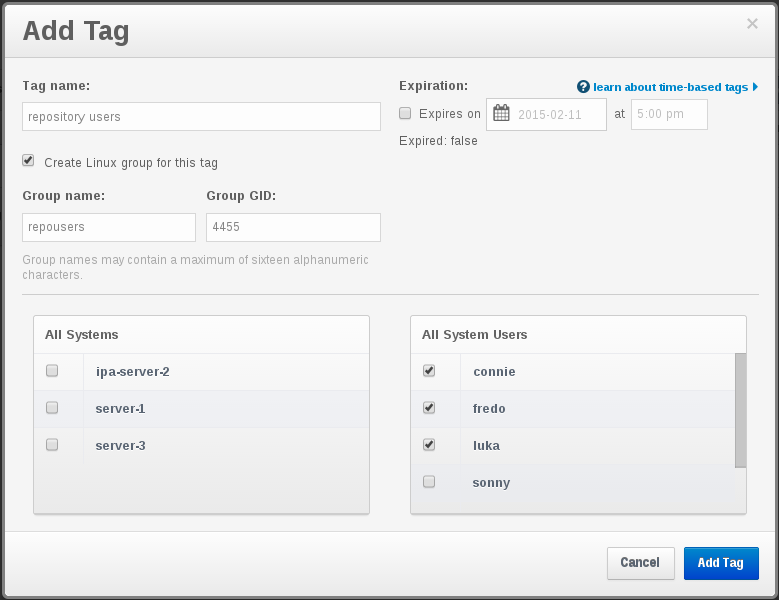This screenshot has width=779, height=600.
Task: Focus the Group name field
Action: (109, 227)
